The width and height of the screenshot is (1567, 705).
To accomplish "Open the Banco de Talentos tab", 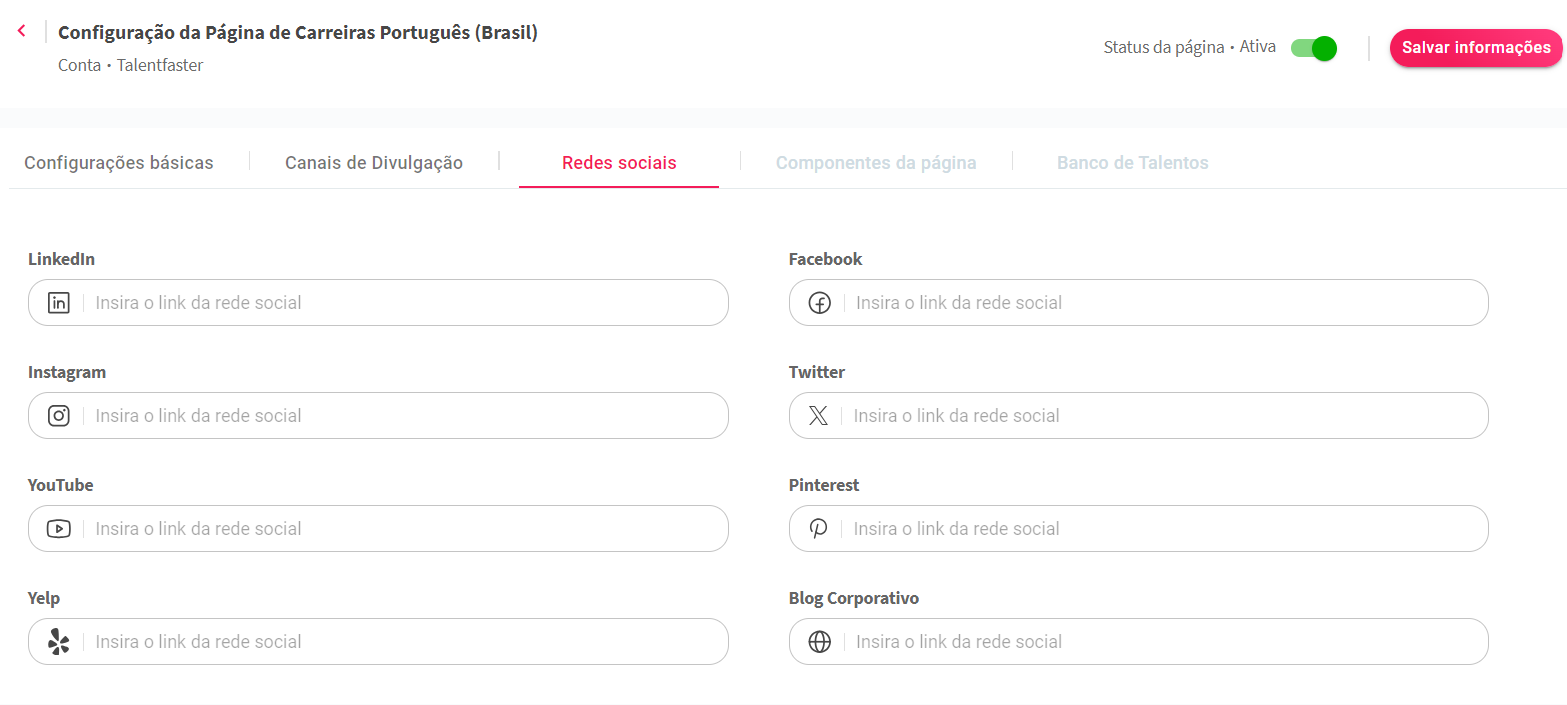I will (x=1133, y=163).
